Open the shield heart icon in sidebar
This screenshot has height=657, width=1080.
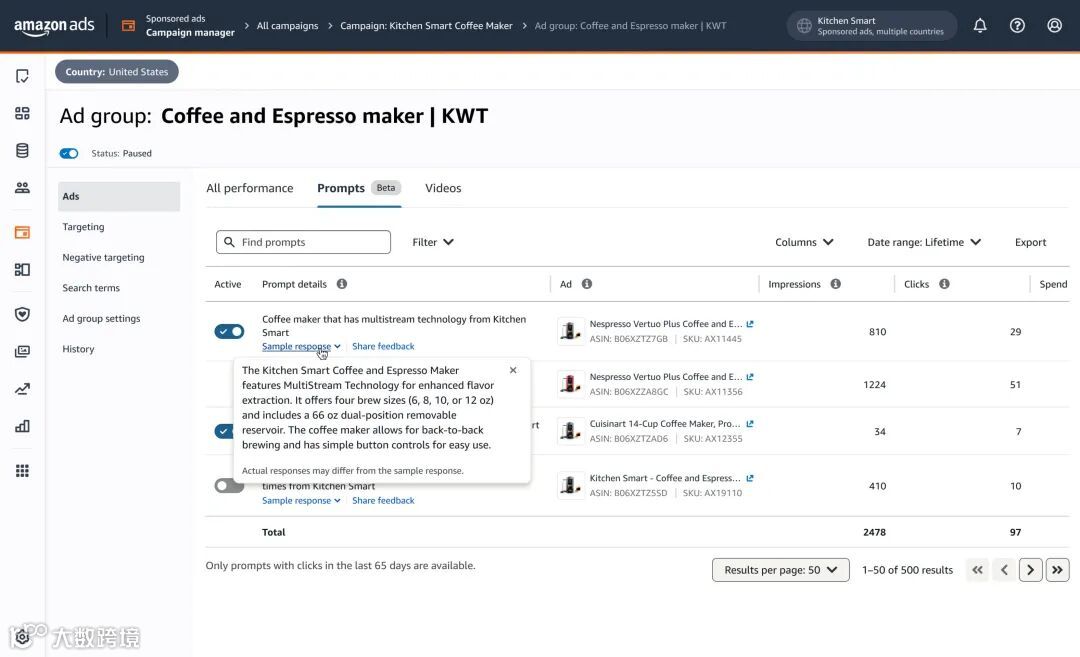(22, 314)
